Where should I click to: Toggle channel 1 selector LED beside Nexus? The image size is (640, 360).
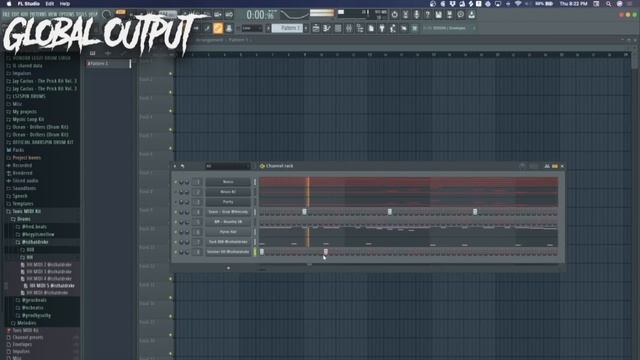(255, 182)
